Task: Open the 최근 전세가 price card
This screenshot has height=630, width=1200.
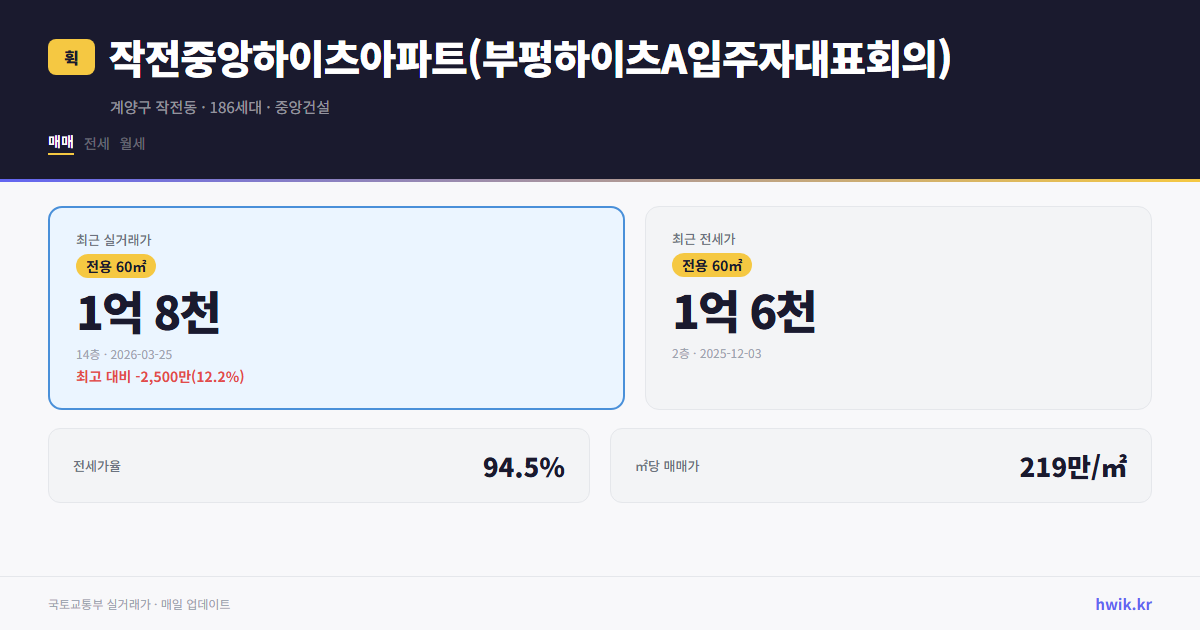Action: (898, 306)
